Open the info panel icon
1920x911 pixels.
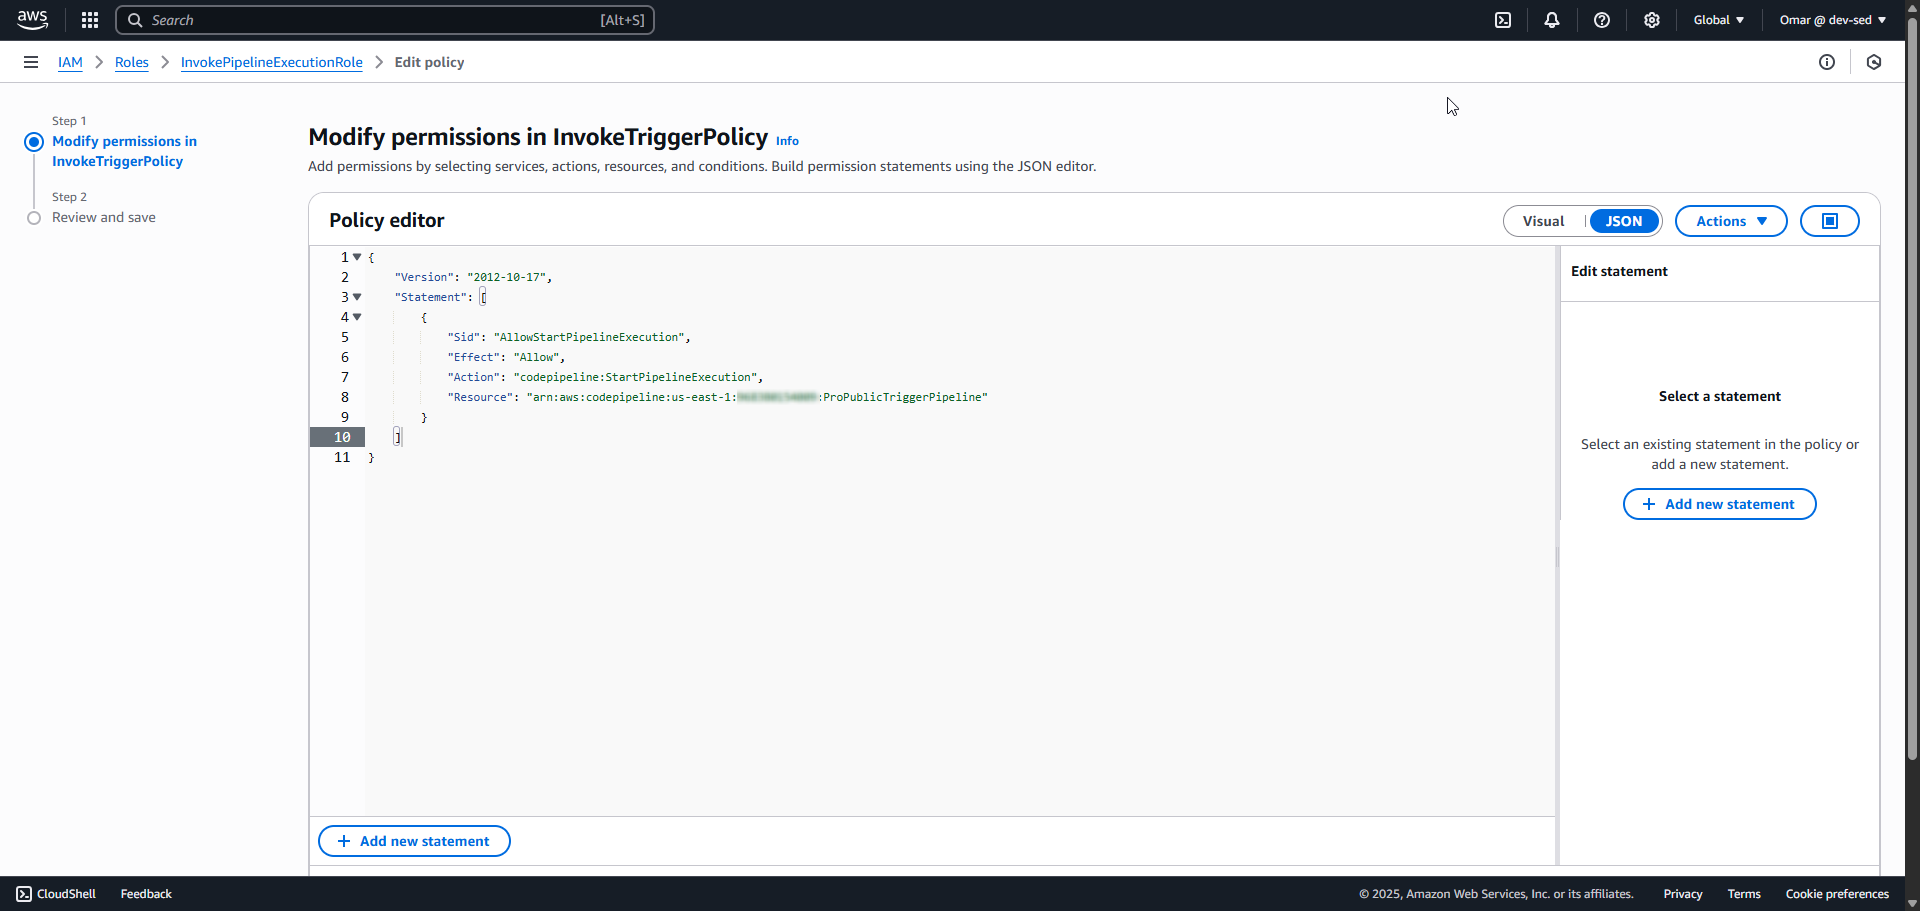tap(1827, 62)
